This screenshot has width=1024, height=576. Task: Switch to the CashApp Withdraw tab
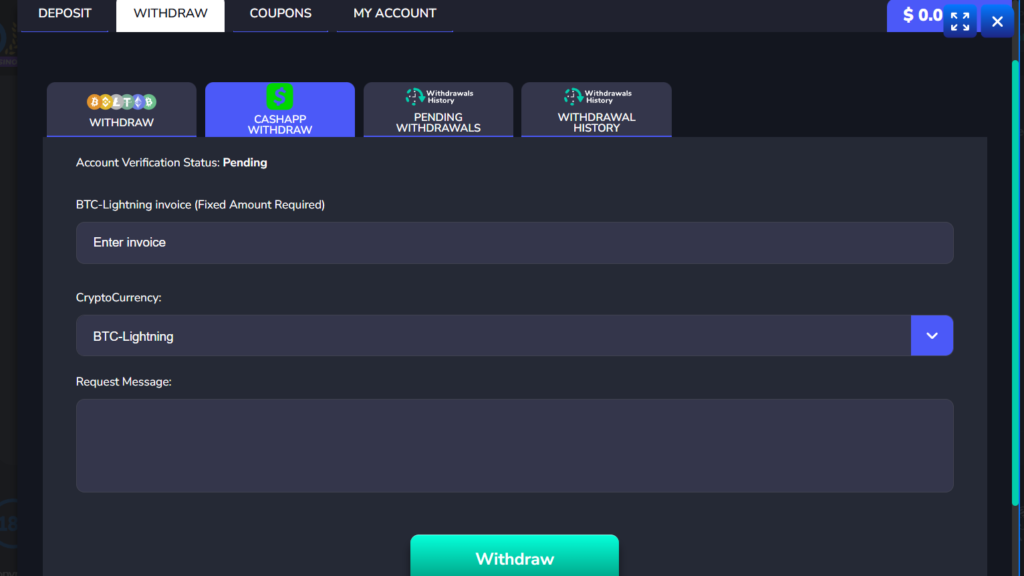tap(279, 110)
